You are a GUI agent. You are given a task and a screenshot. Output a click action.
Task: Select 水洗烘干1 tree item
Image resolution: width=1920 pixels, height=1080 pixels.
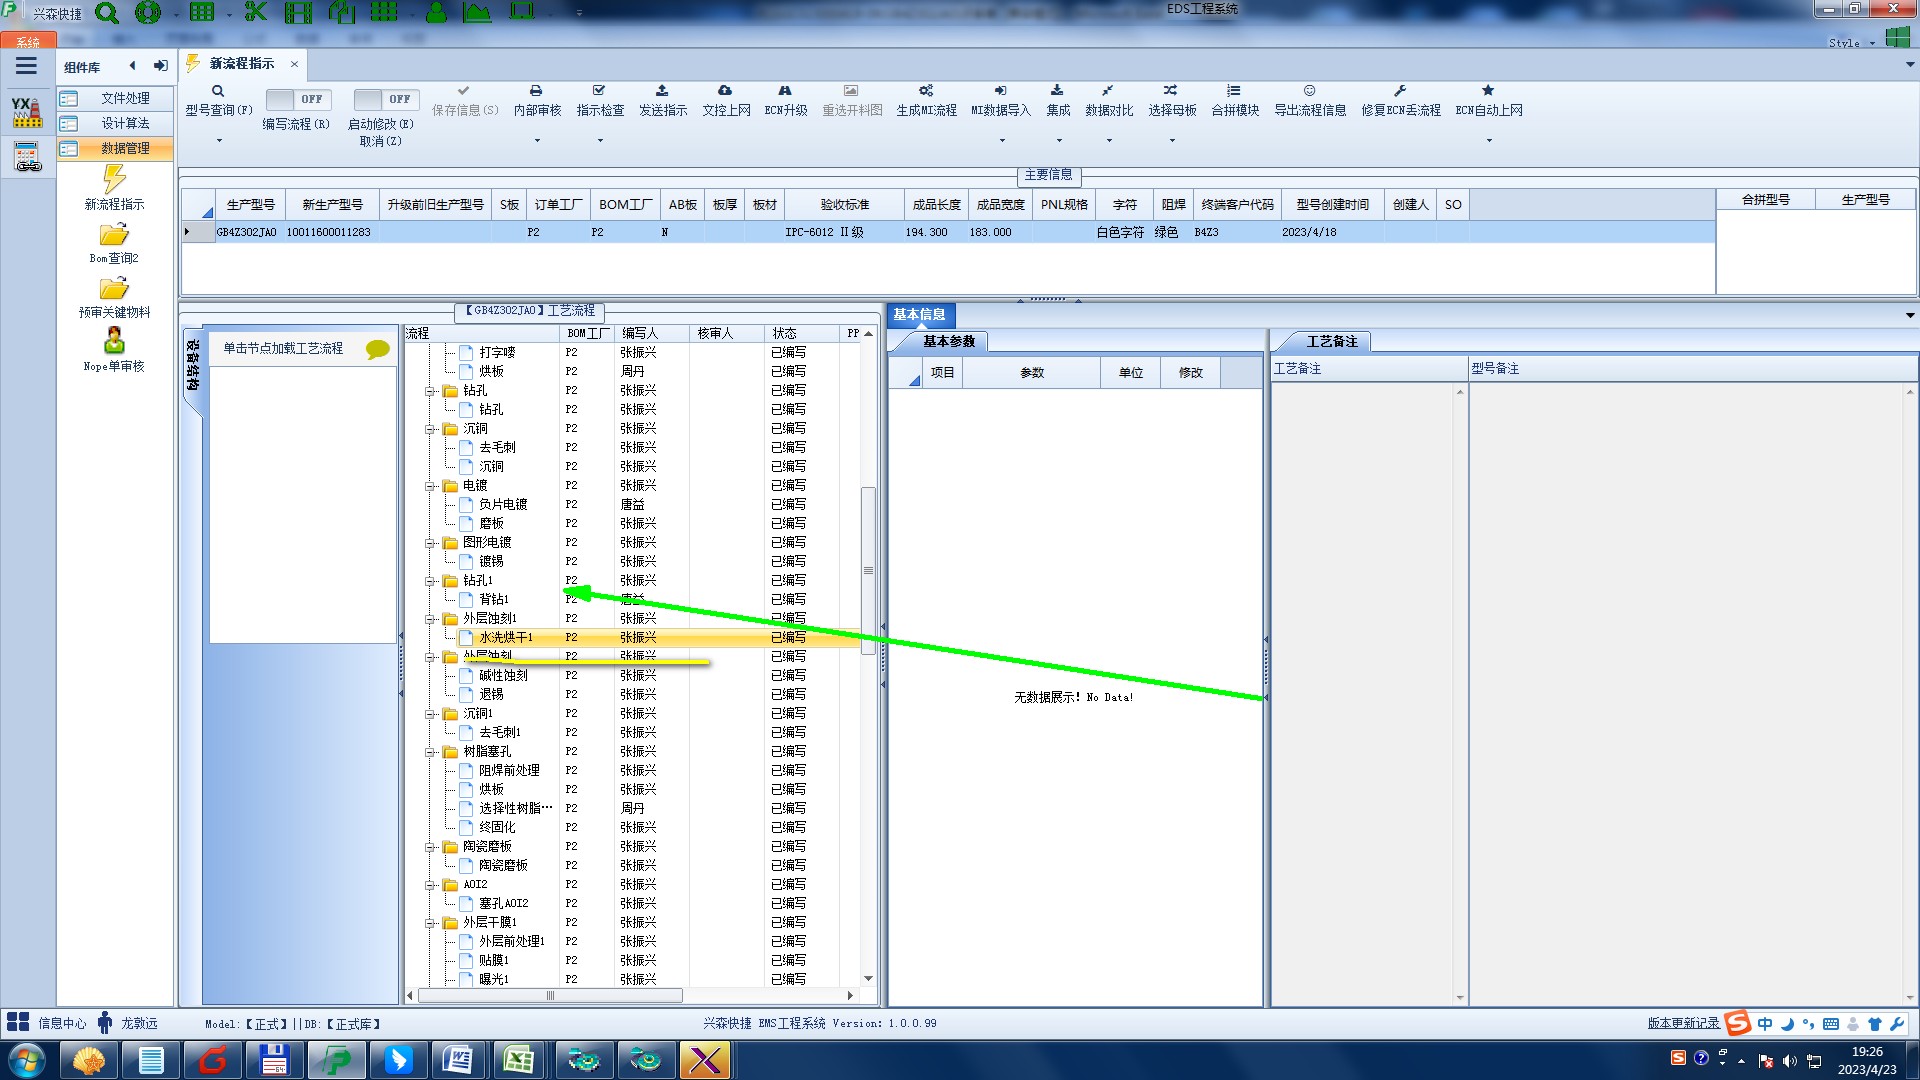(x=505, y=638)
